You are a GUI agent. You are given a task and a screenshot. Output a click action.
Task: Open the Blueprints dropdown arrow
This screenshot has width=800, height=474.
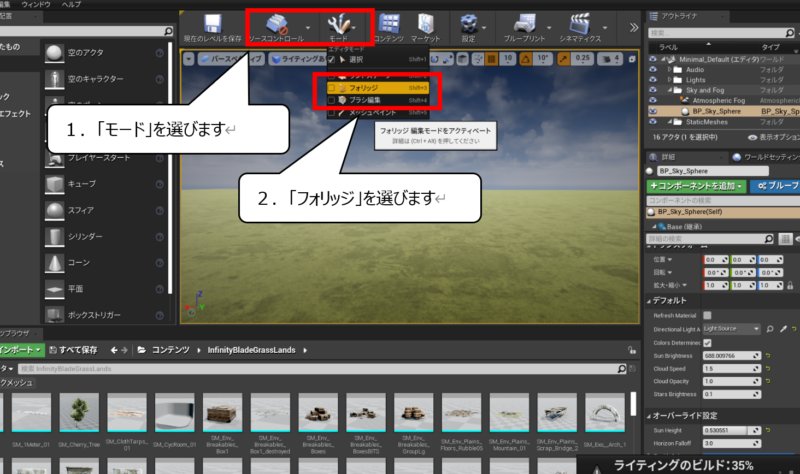click(549, 28)
